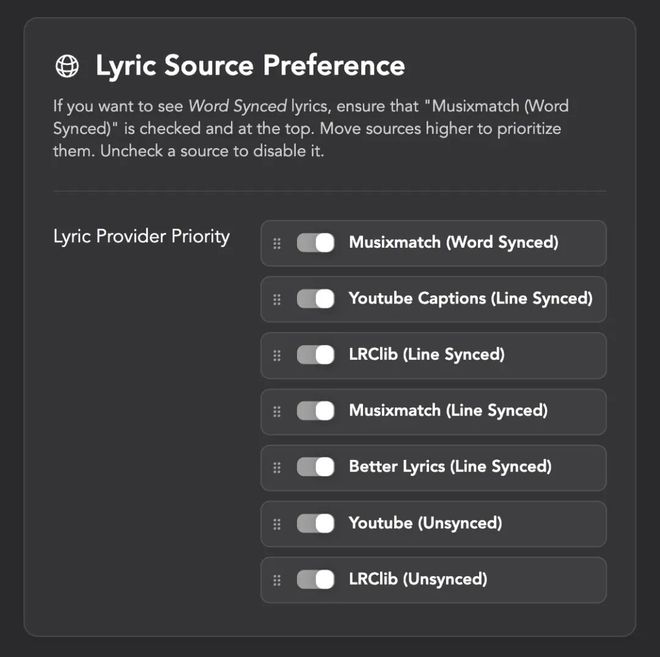Disable Musixmatch (Line Synced) provider switch
The height and width of the screenshot is (657, 660).
tap(315, 411)
